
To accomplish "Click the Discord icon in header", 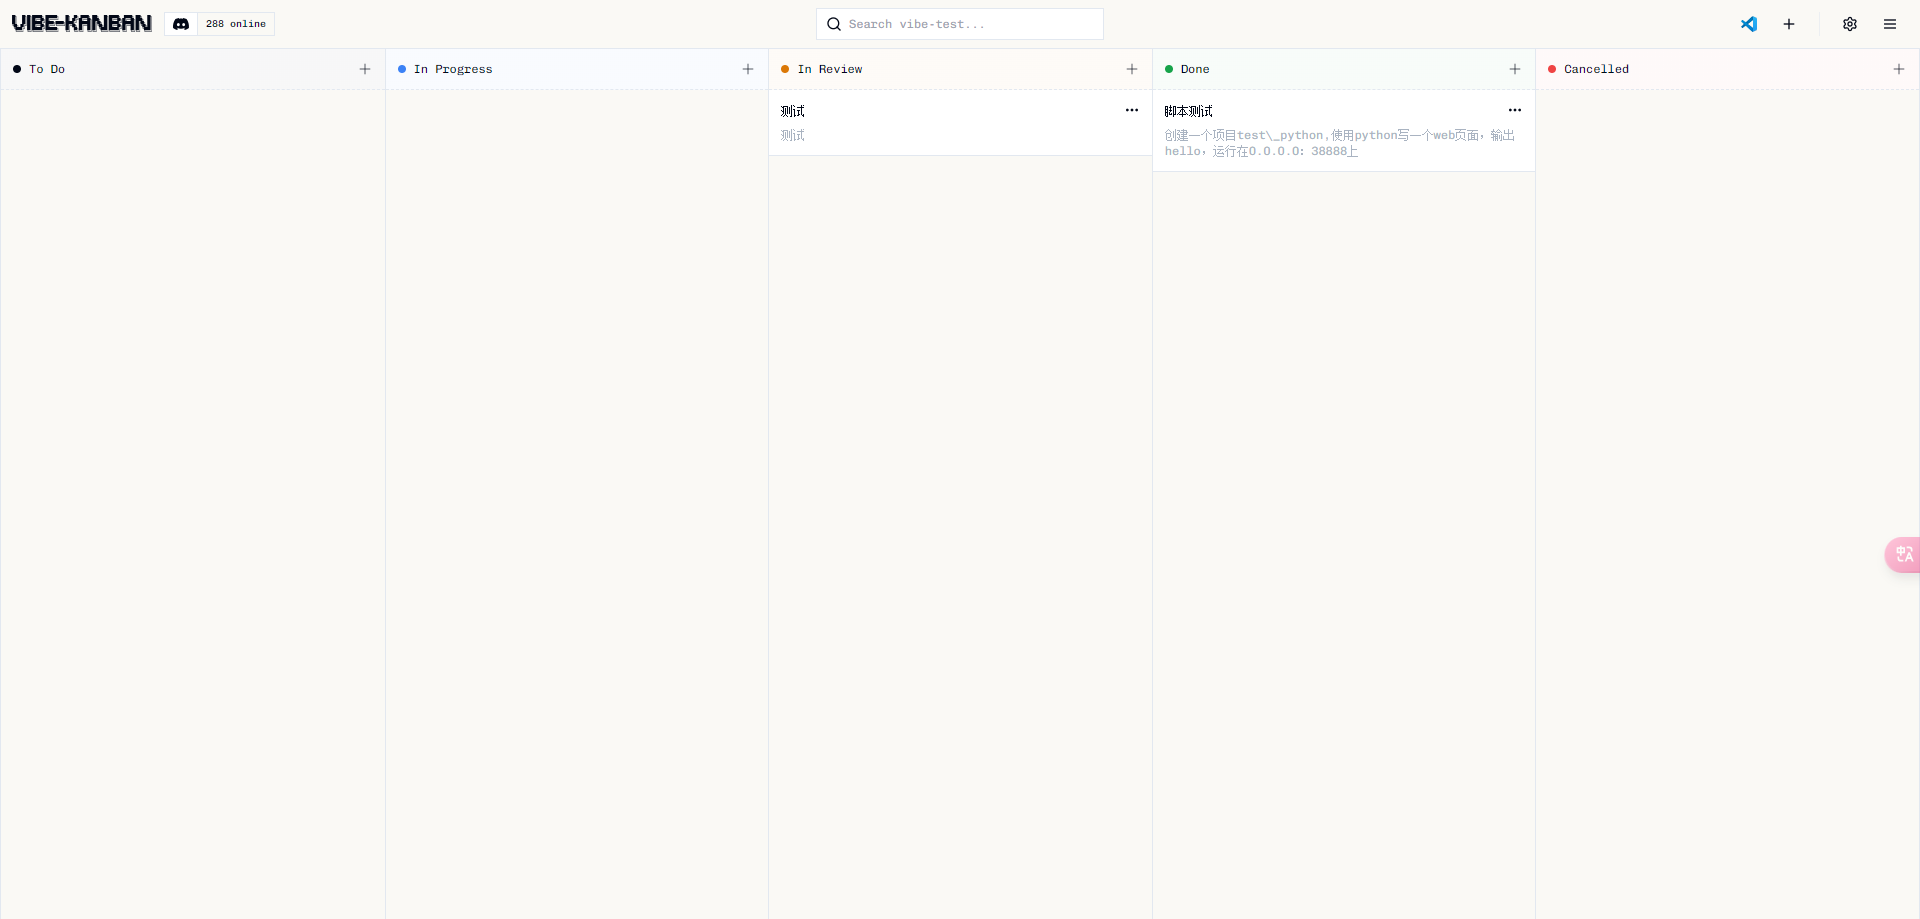I will 181,24.
